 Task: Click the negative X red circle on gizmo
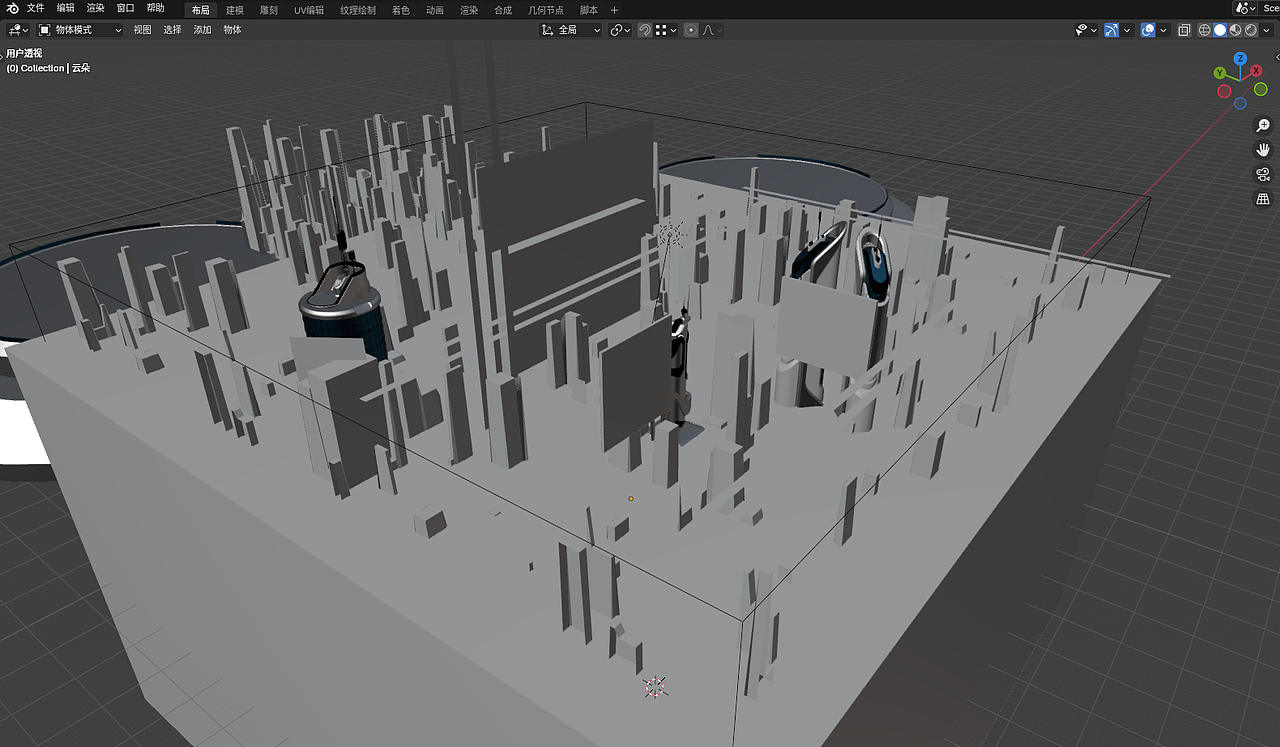click(x=1224, y=91)
